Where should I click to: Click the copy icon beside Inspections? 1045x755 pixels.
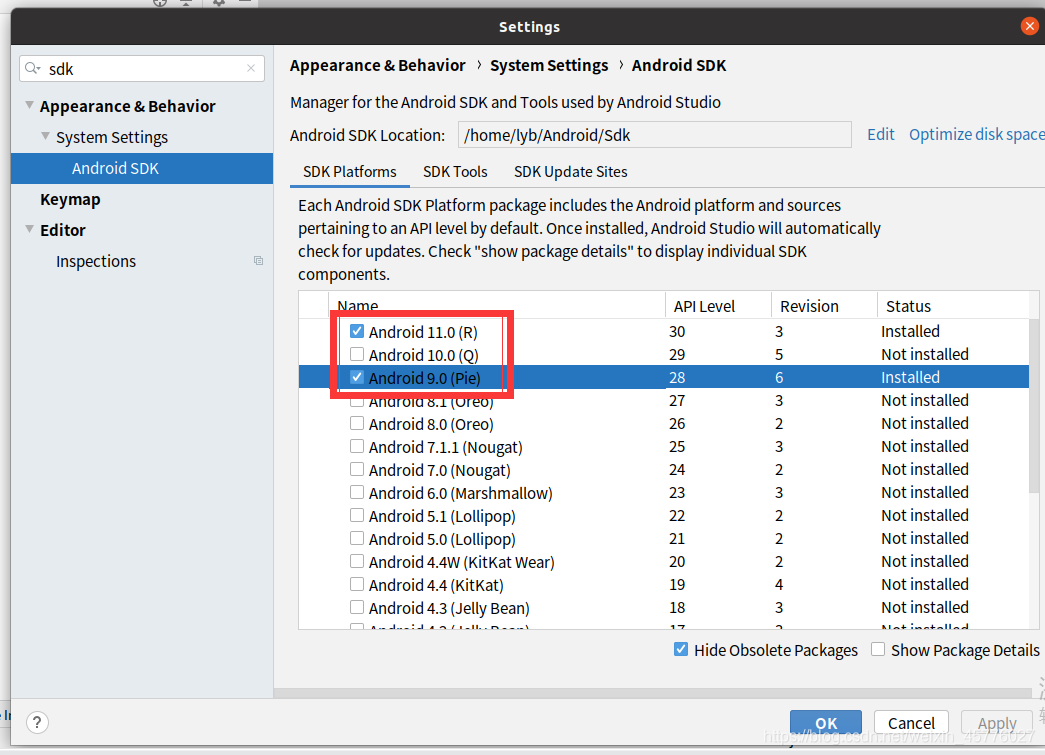[x=259, y=261]
